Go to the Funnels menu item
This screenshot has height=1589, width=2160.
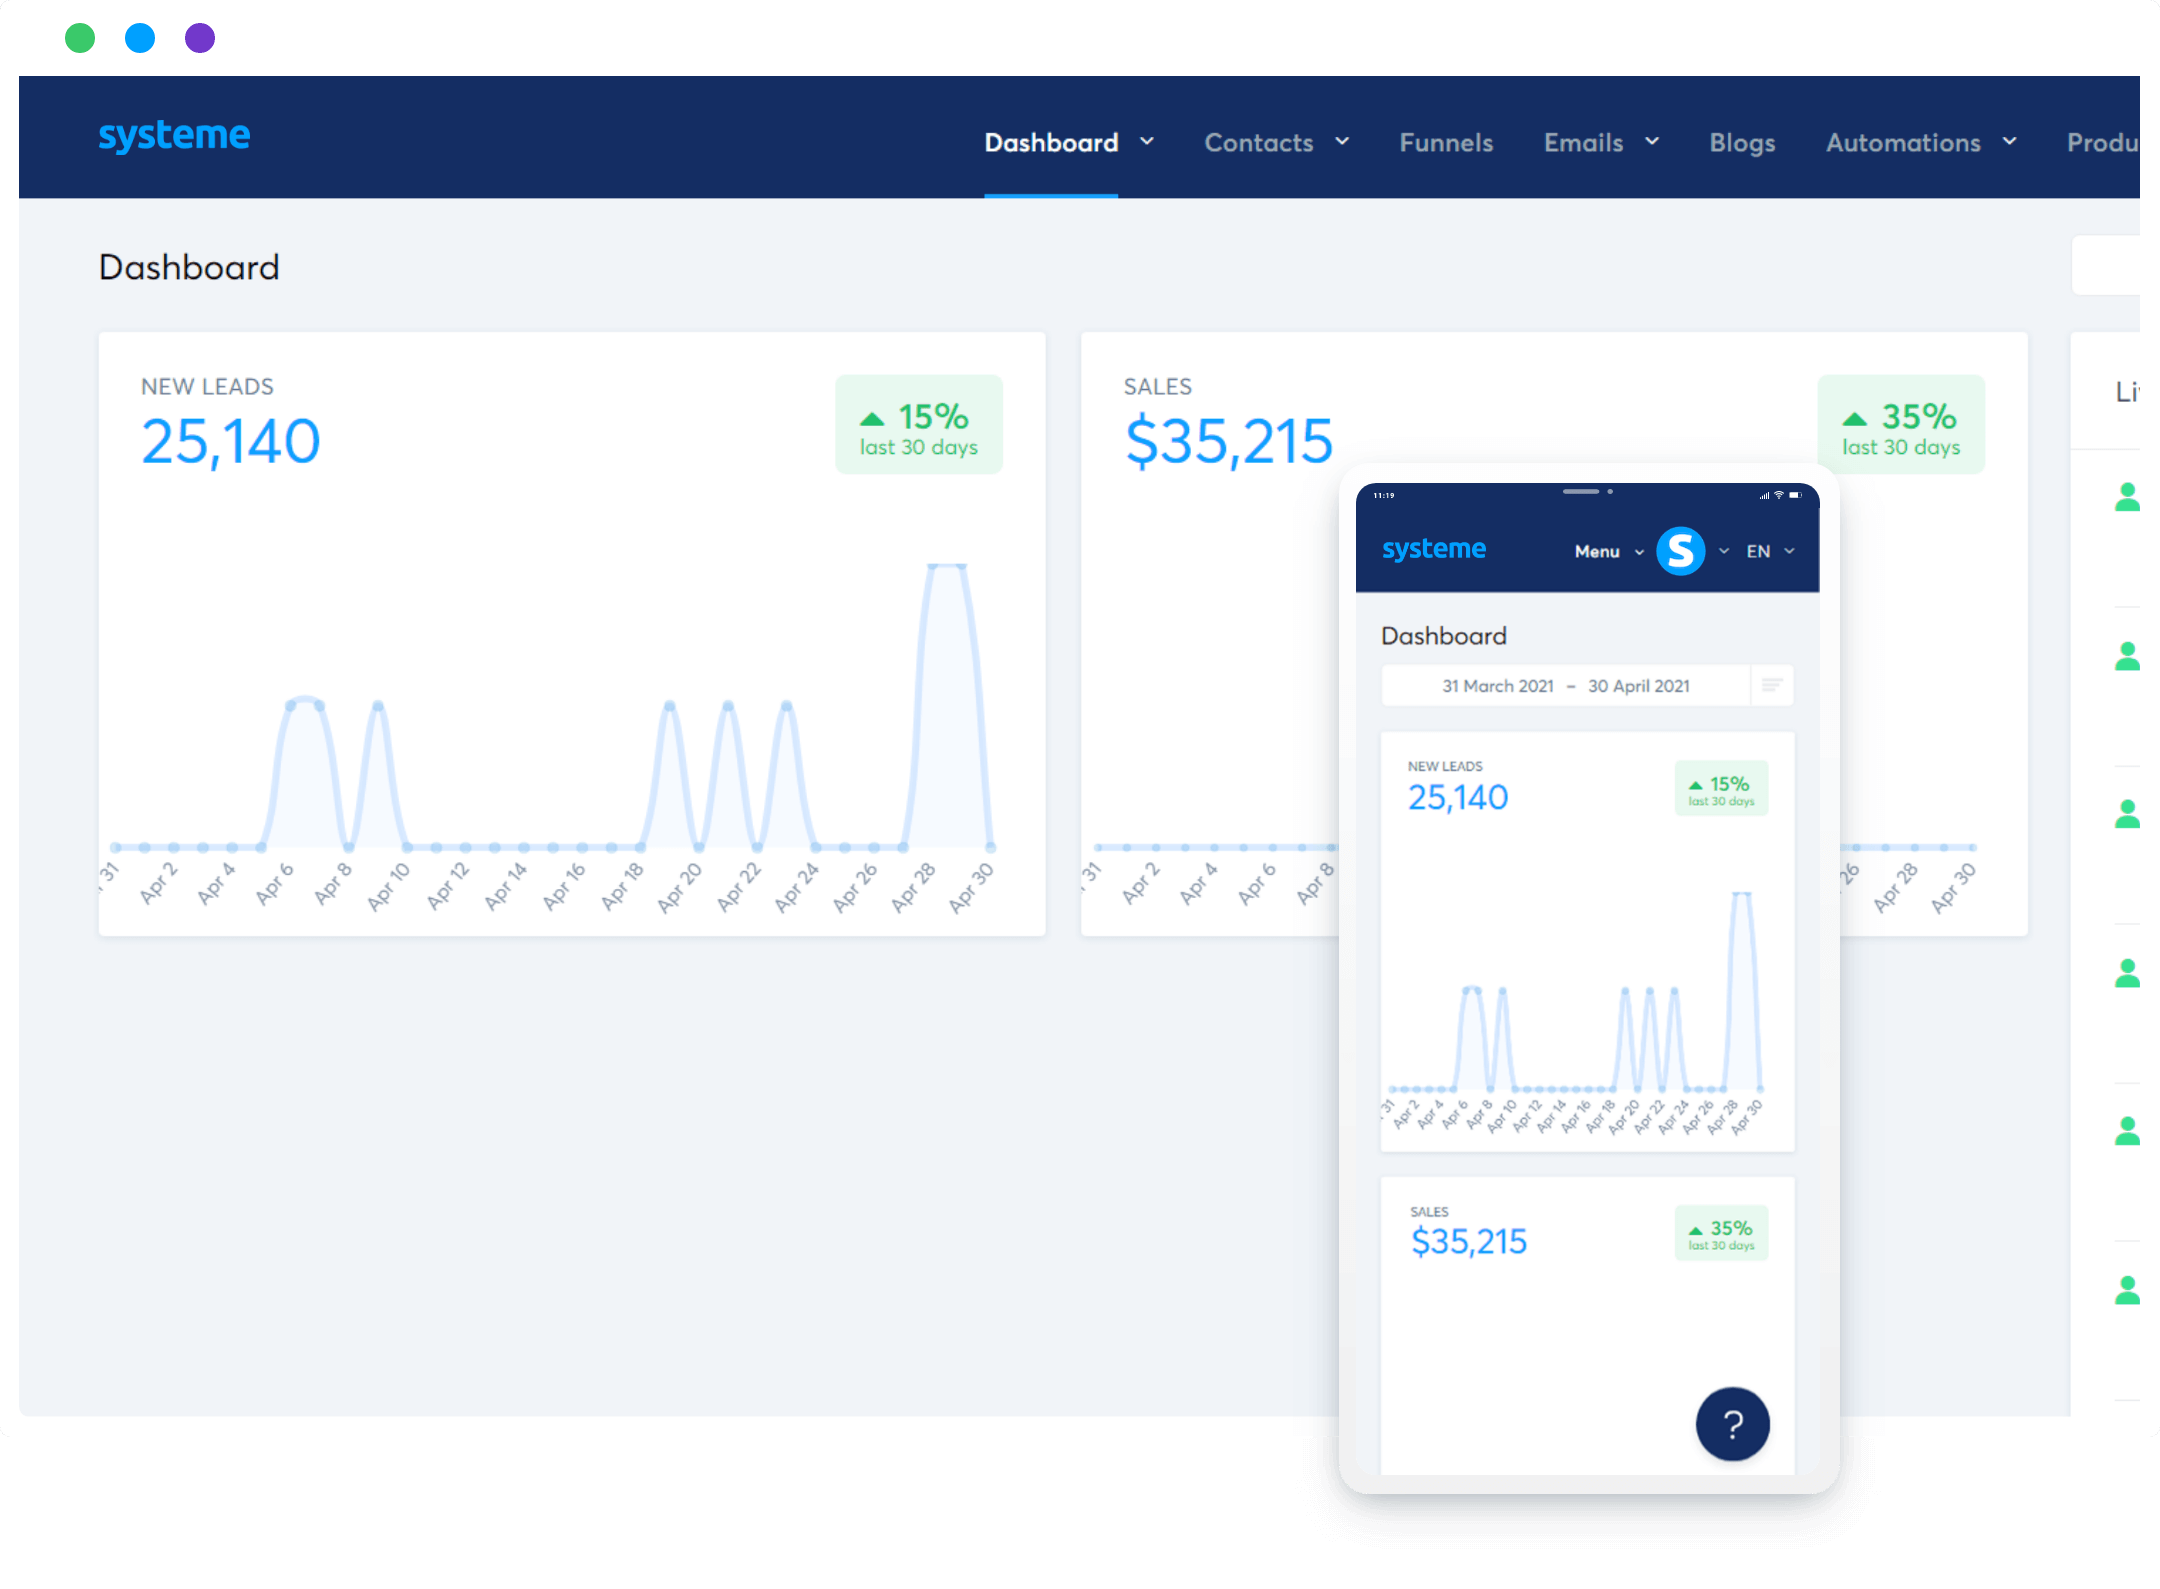click(x=1446, y=143)
